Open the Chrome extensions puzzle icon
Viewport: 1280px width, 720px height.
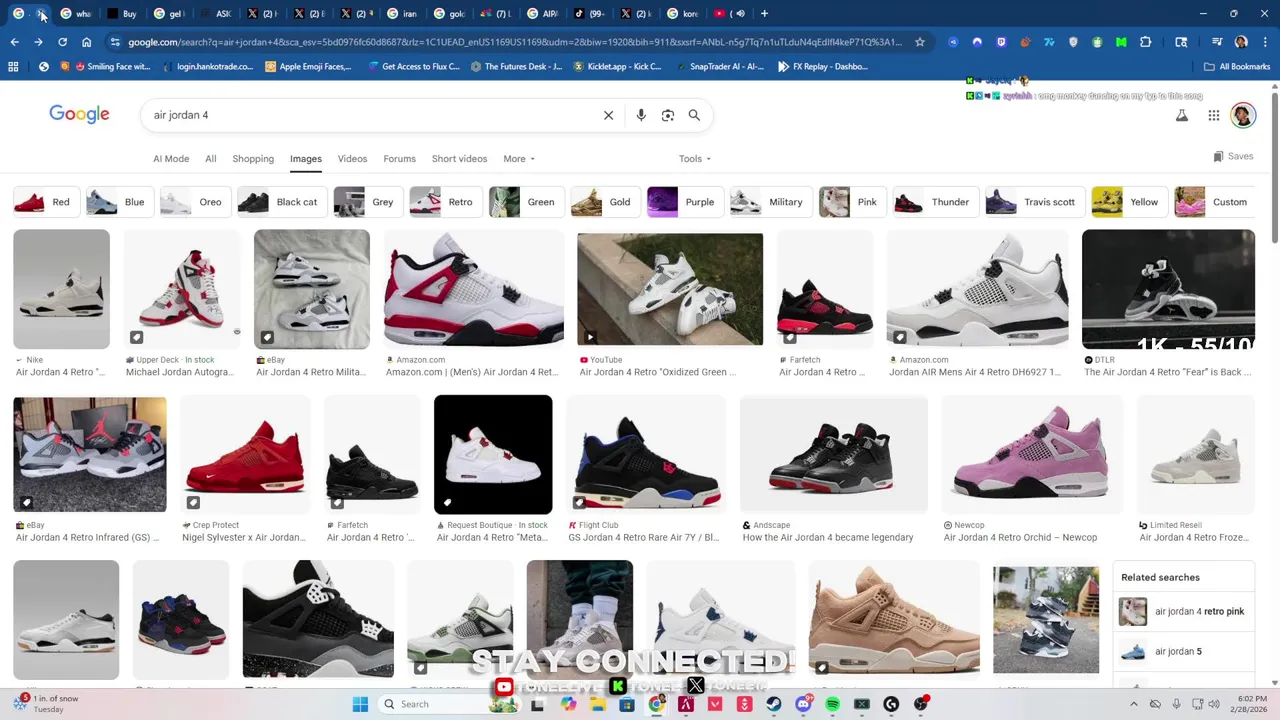tap(1145, 42)
